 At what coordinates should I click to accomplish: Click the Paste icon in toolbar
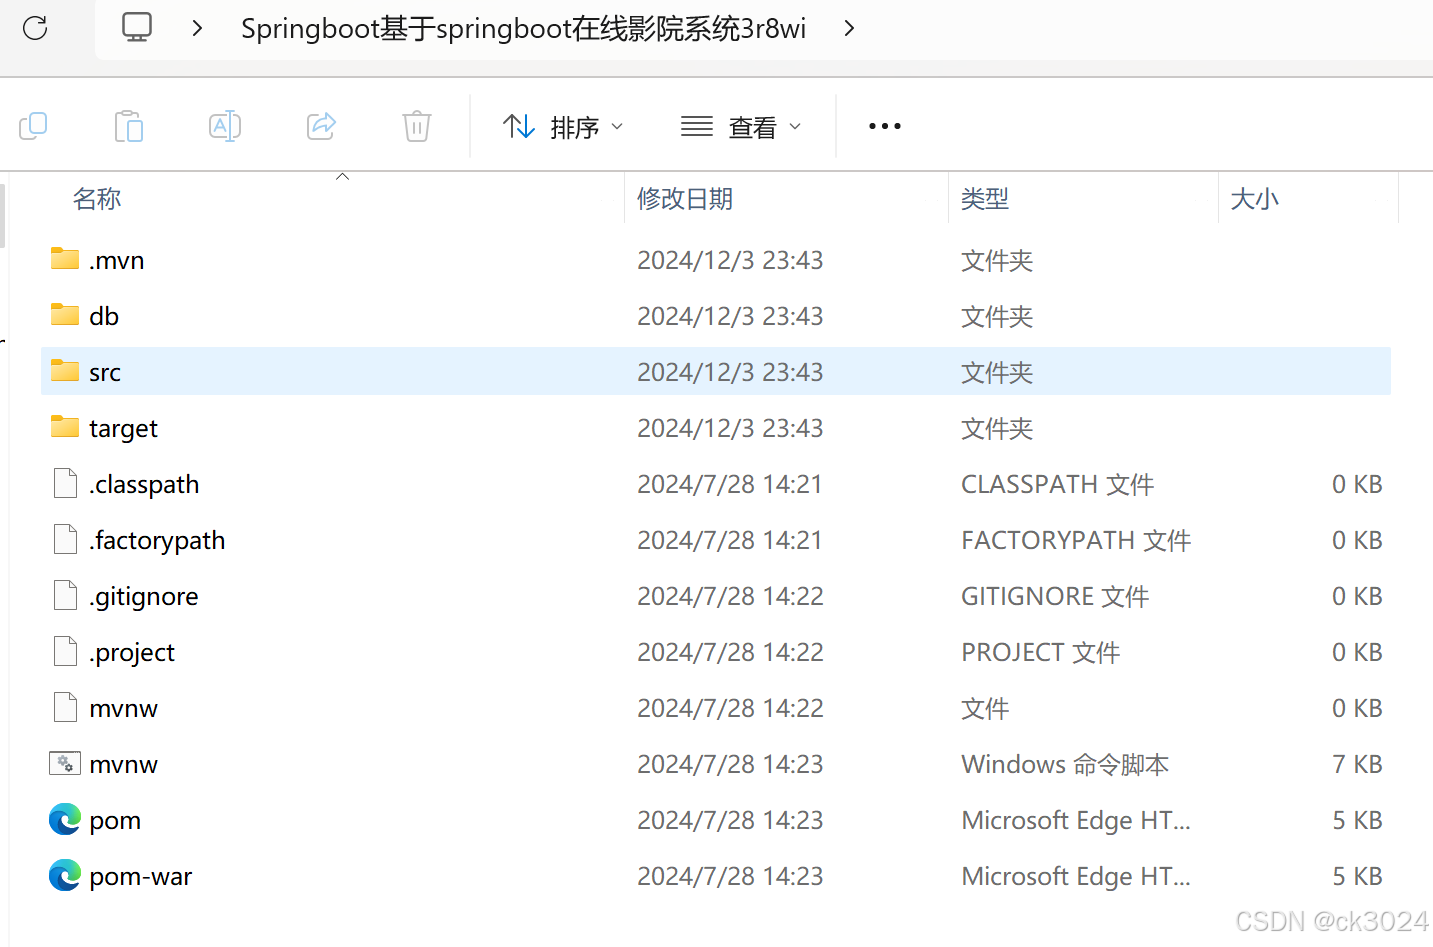pyautogui.click(x=129, y=126)
